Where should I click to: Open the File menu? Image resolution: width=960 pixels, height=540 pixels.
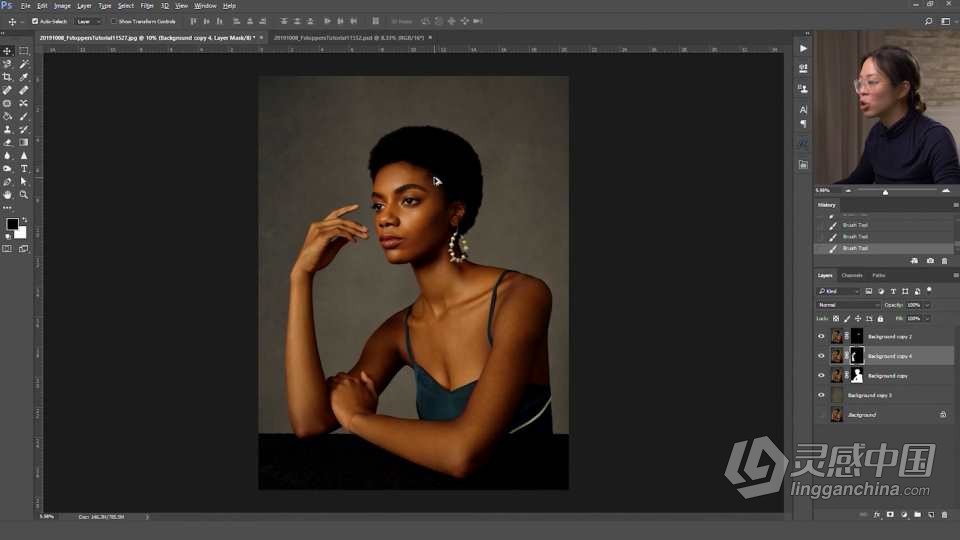pyautogui.click(x=26, y=6)
